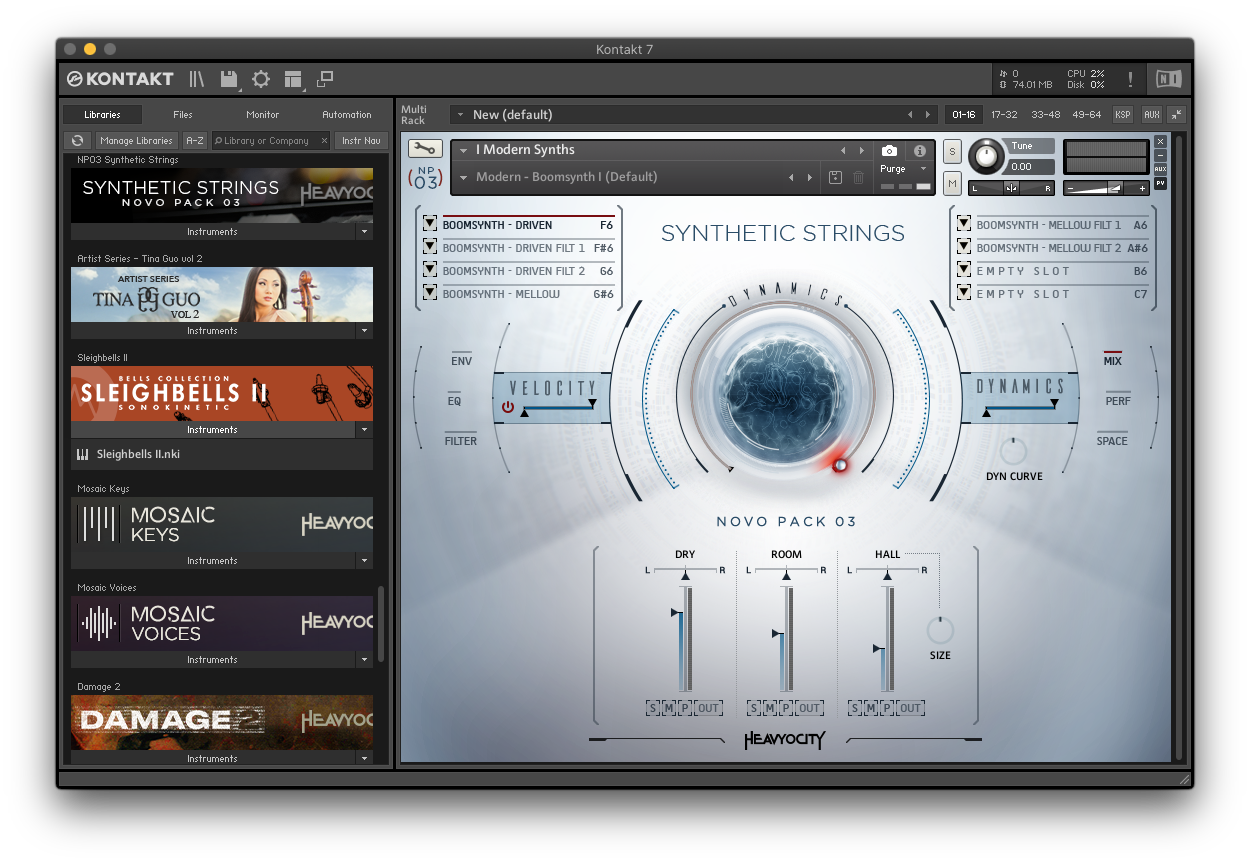1250x863 pixels.
Task: Click the floppy disk save icon
Action: pyautogui.click(x=229, y=79)
